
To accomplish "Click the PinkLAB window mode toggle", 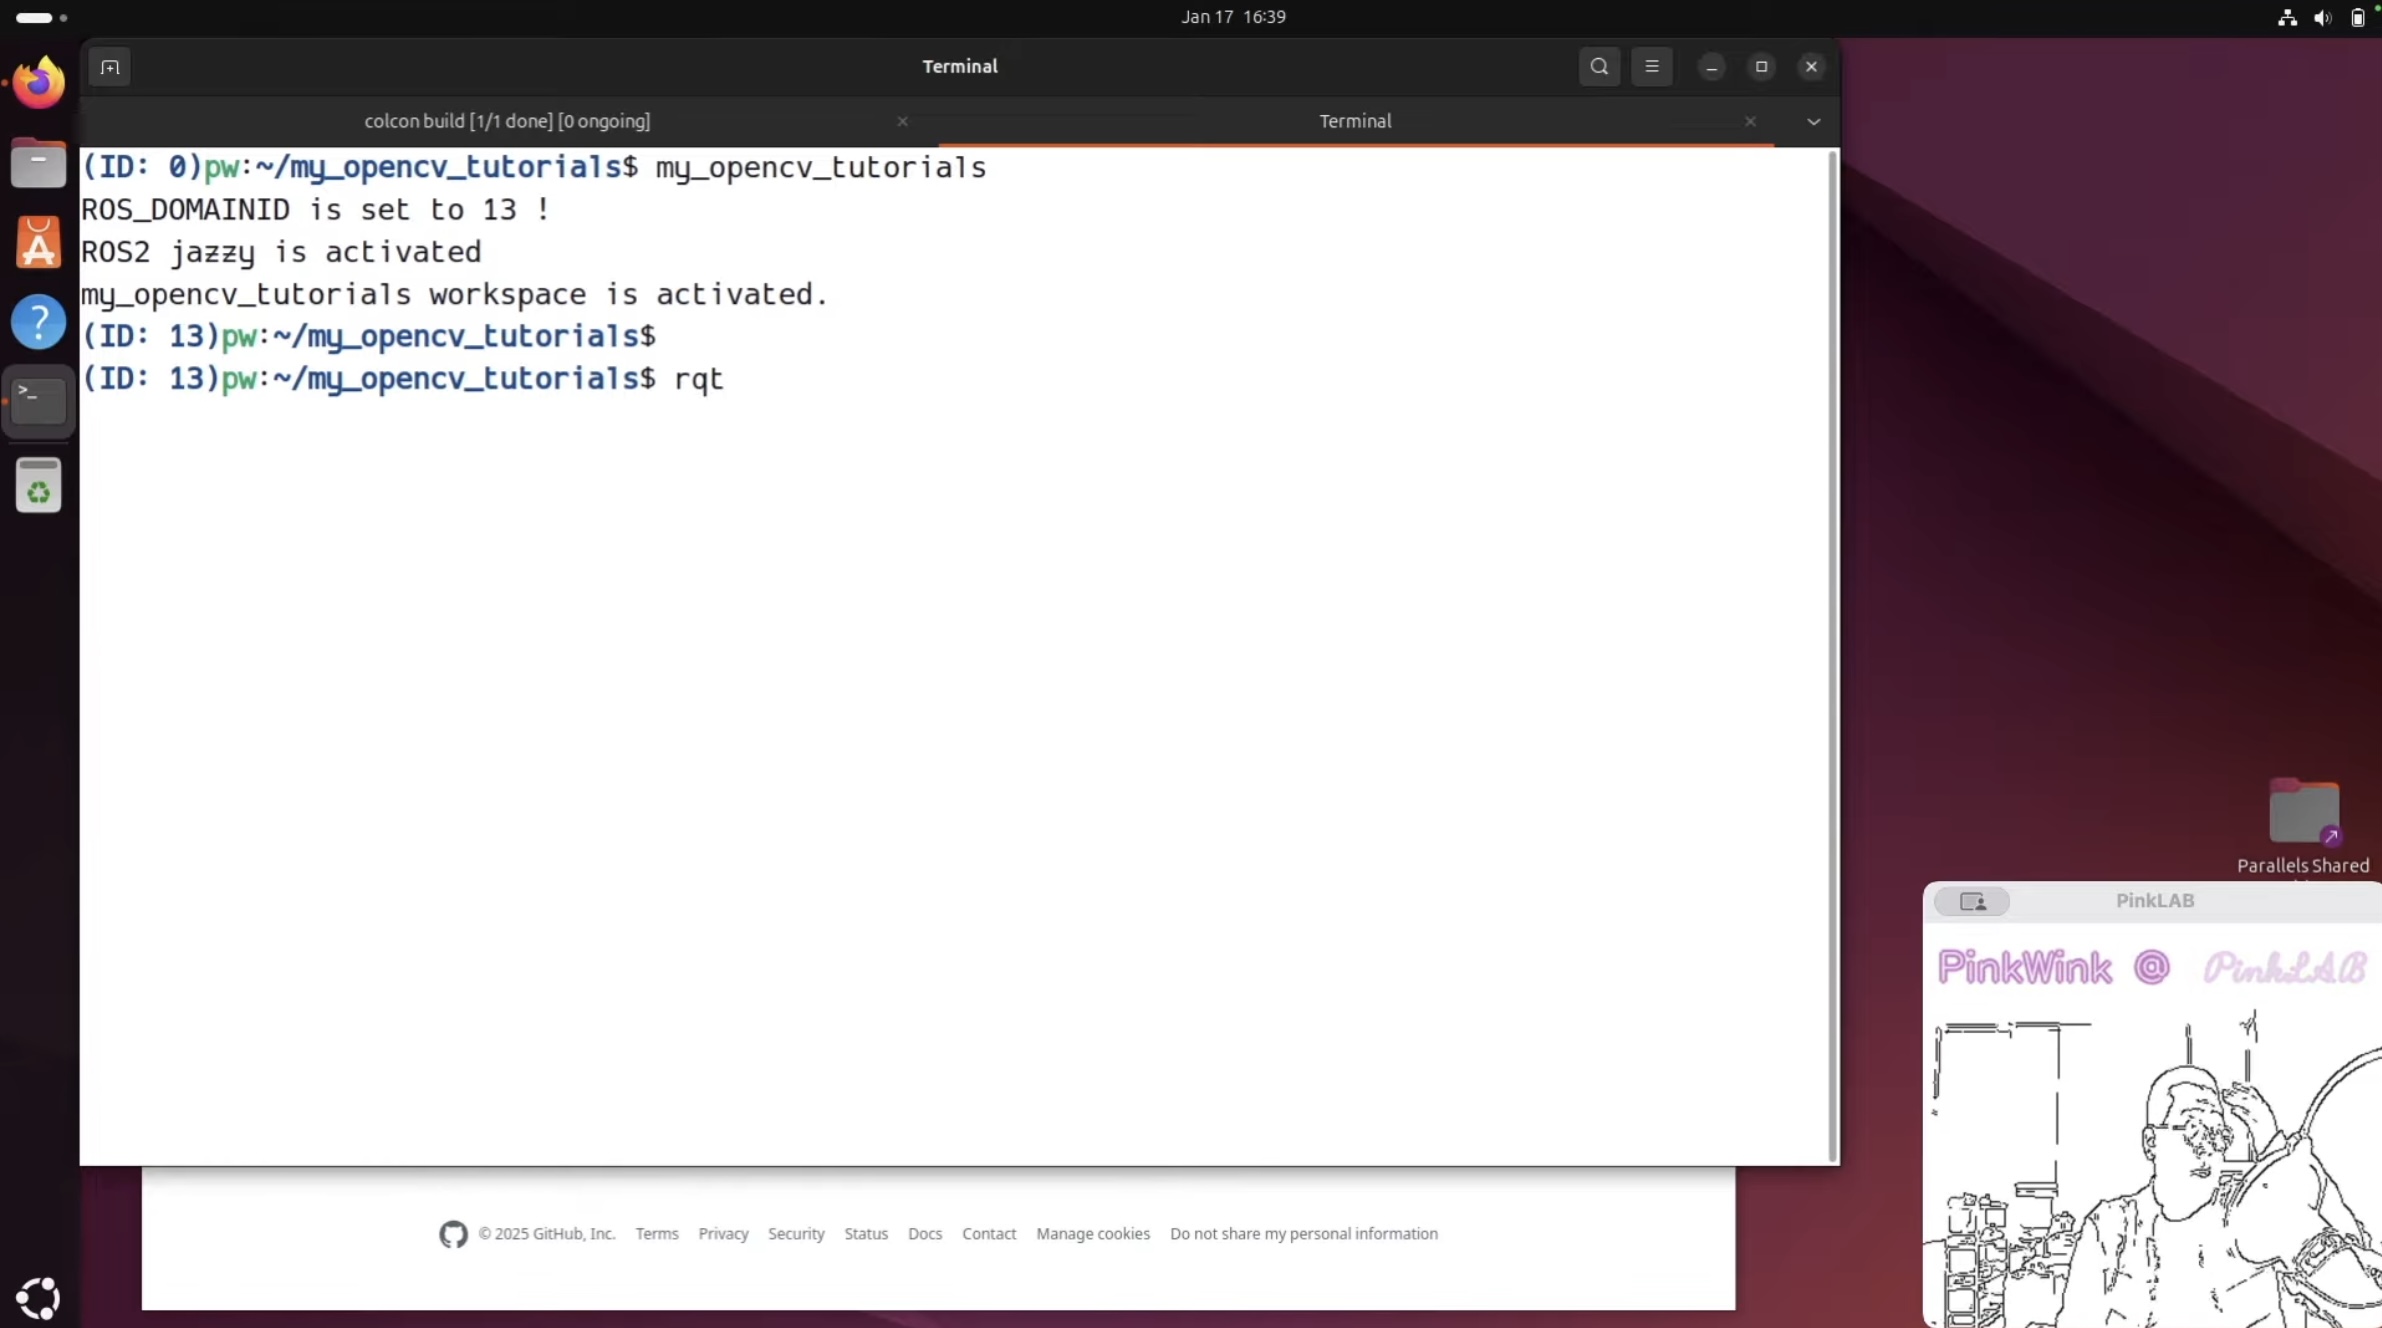I will (1971, 901).
